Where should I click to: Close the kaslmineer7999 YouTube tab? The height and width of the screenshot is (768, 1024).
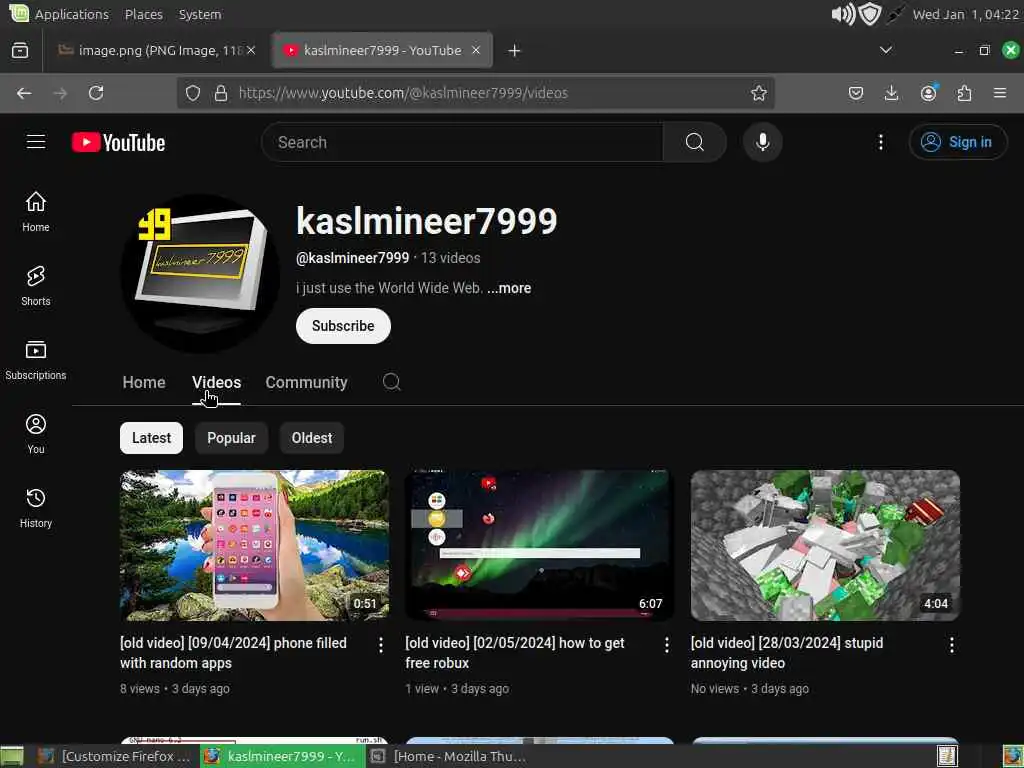click(476, 50)
